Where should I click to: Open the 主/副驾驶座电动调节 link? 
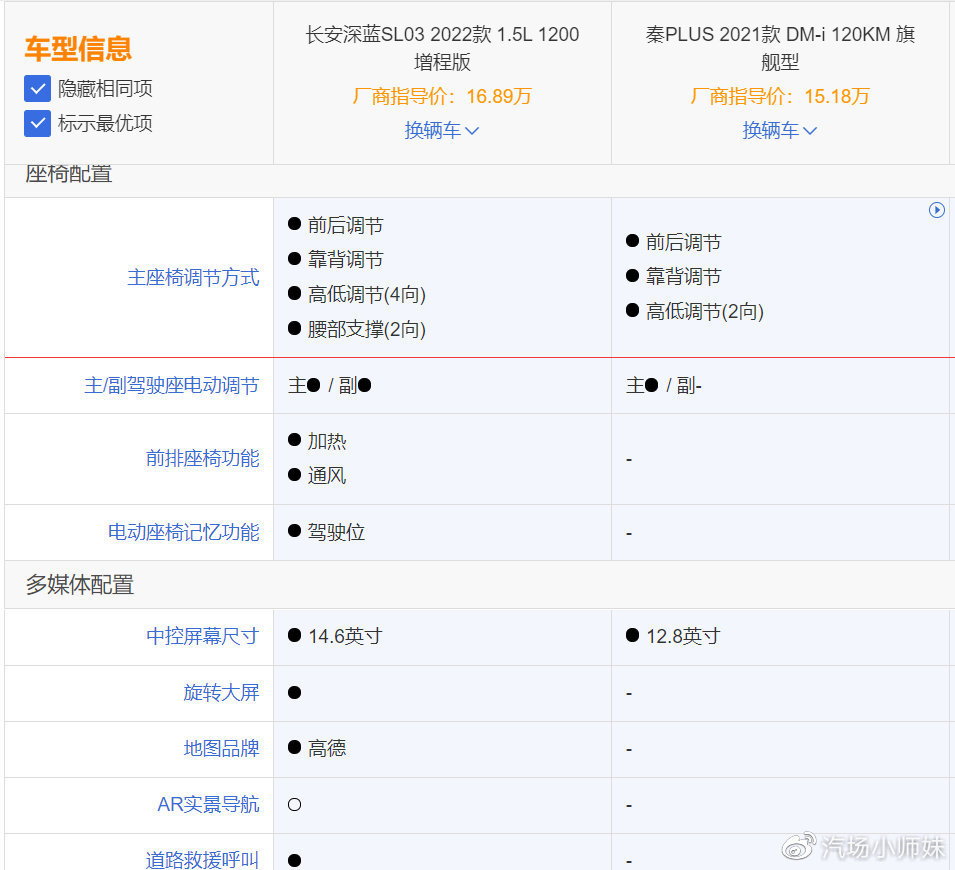[172, 386]
